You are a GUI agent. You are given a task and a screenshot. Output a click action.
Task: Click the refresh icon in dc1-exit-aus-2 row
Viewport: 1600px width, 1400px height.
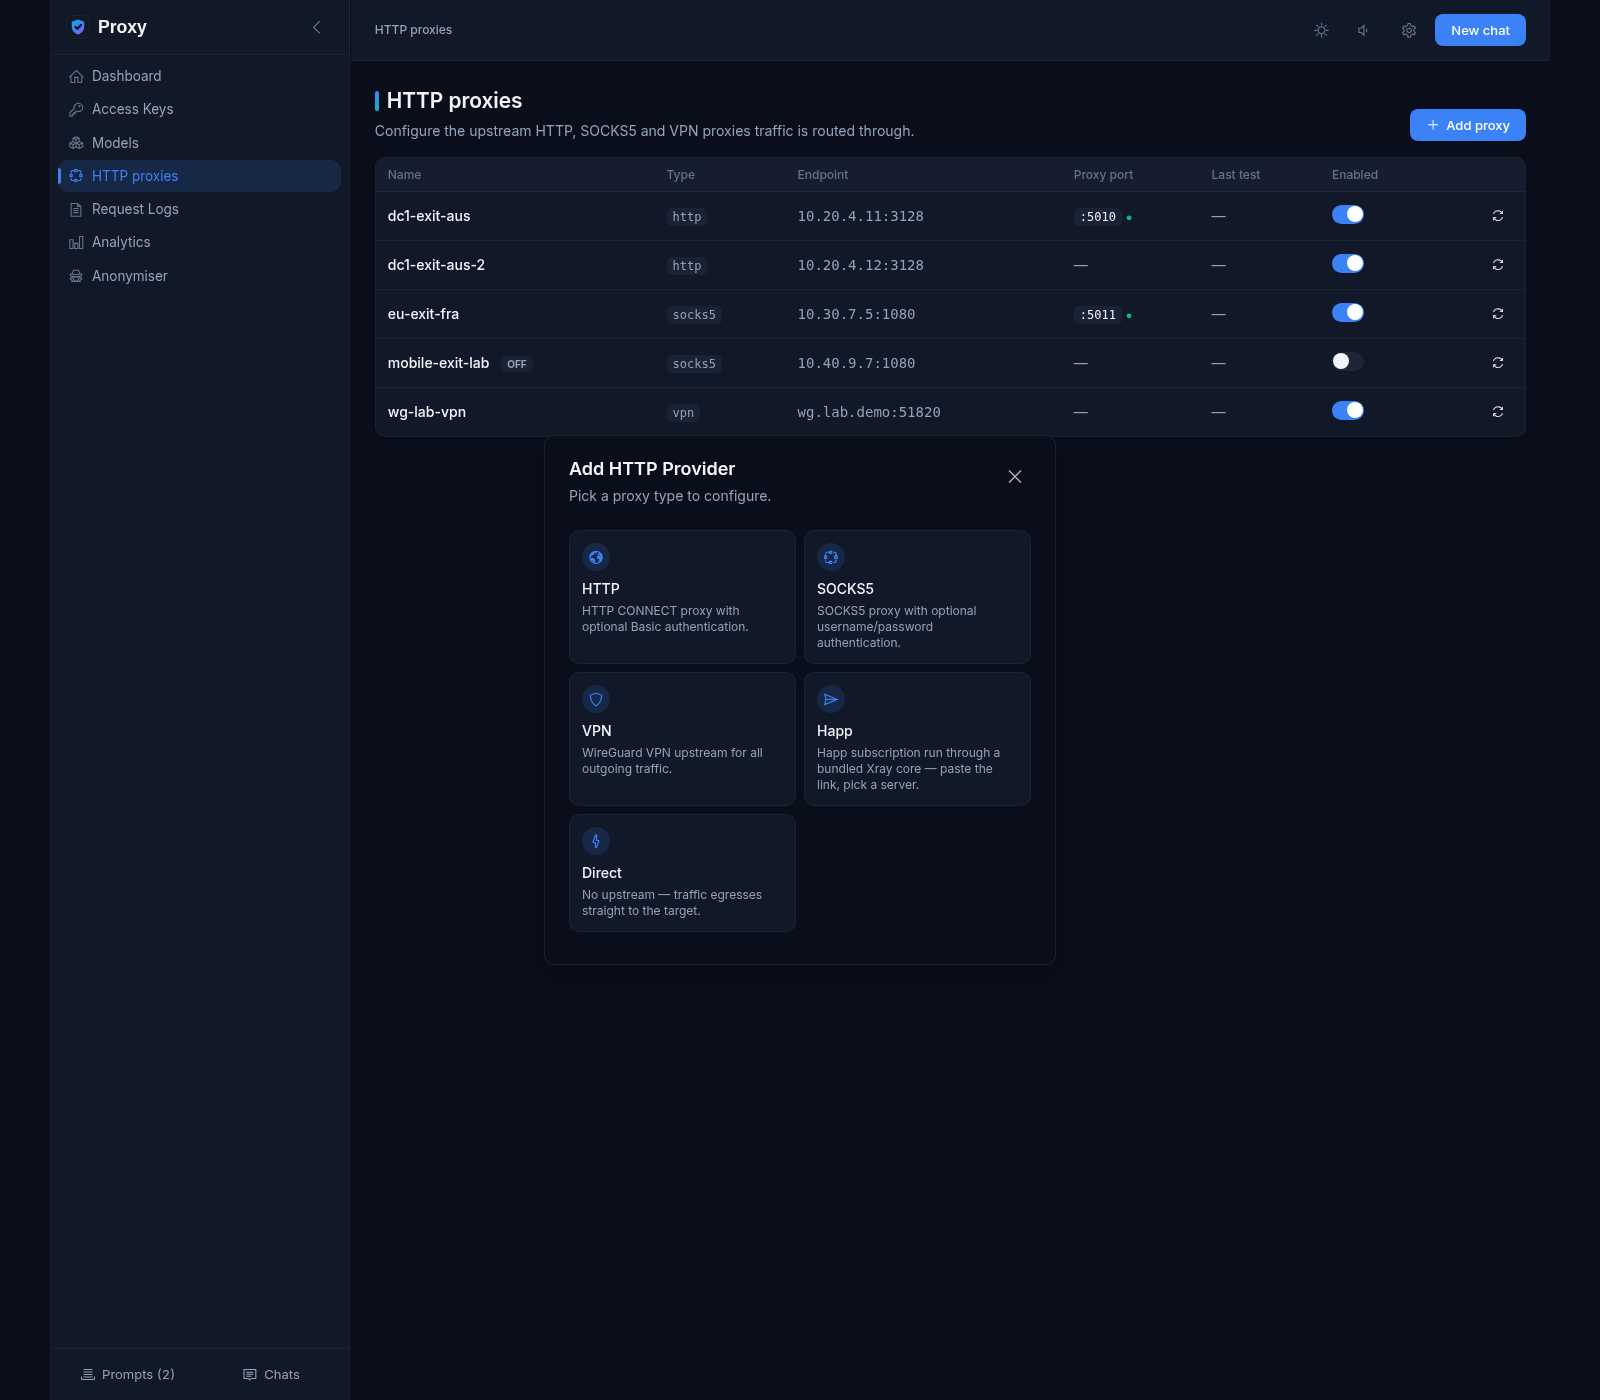click(1498, 265)
